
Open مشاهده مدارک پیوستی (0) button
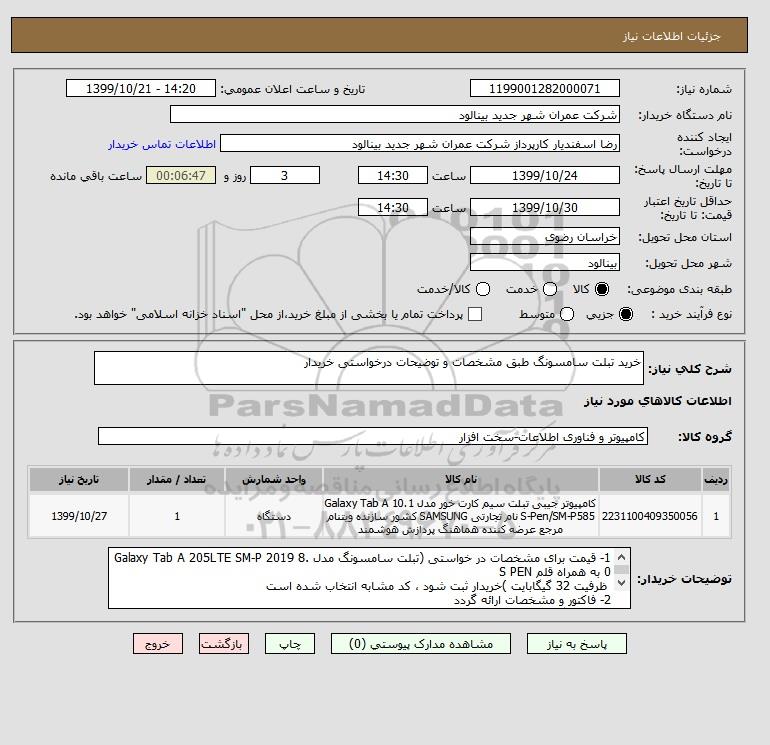pos(421,644)
